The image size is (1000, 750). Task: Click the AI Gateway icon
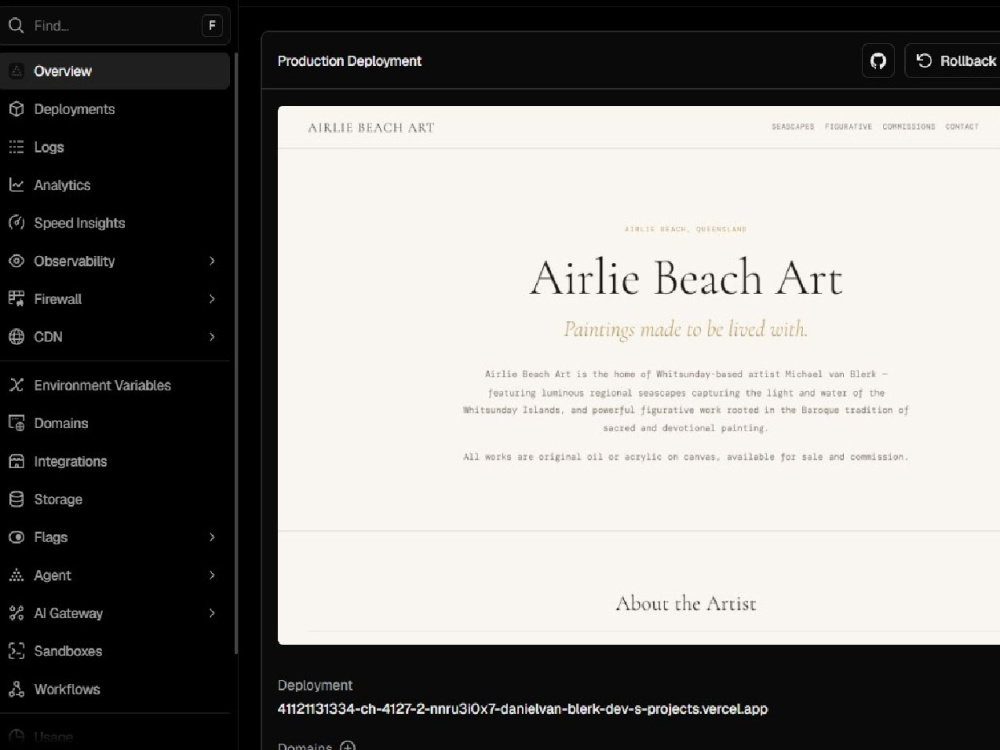(17, 613)
